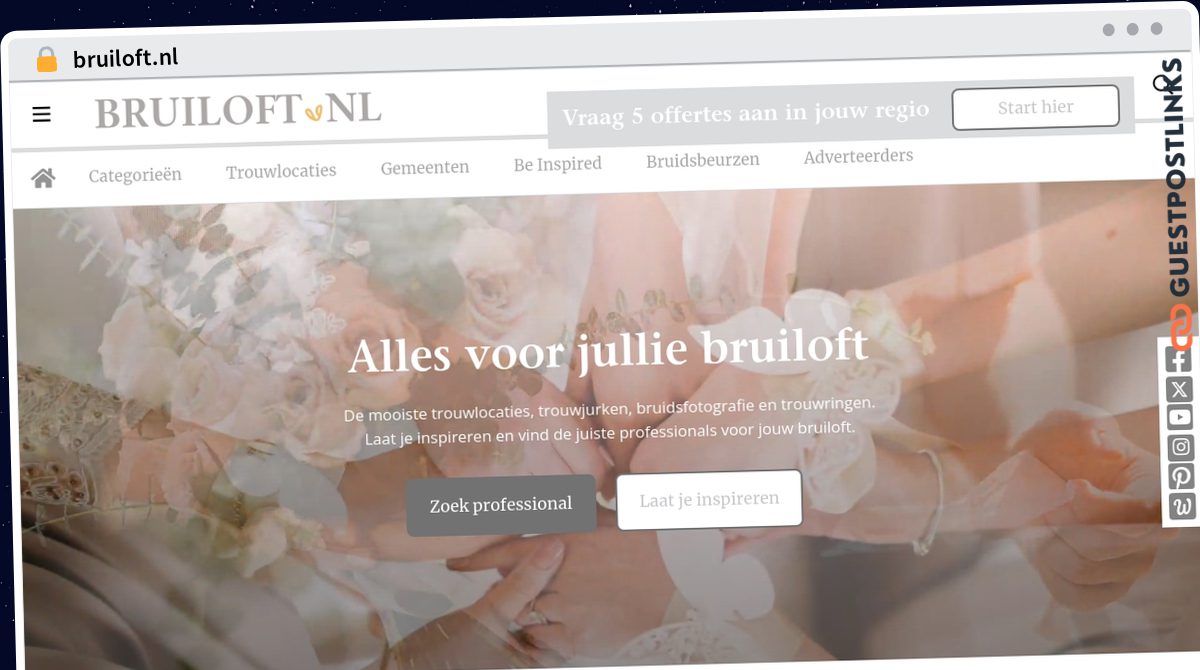
Task: Click the home icon in navigation bar
Action: point(43,178)
